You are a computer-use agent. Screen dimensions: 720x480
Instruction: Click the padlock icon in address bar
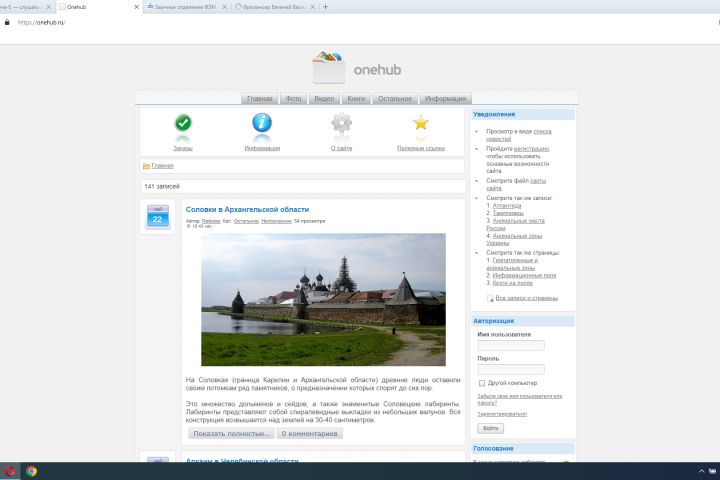pos(7,22)
